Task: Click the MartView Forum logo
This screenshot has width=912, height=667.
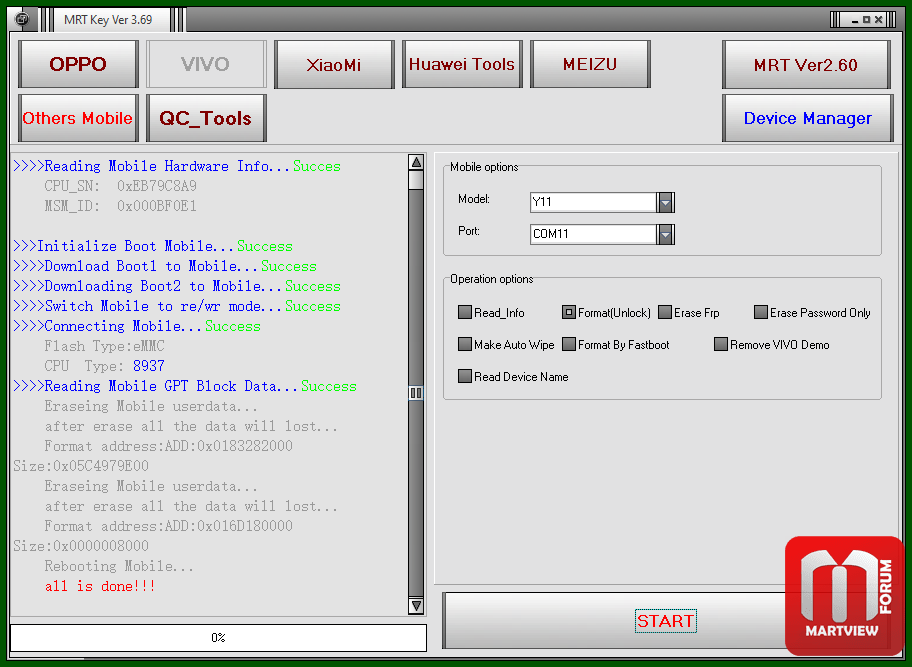Action: click(846, 596)
